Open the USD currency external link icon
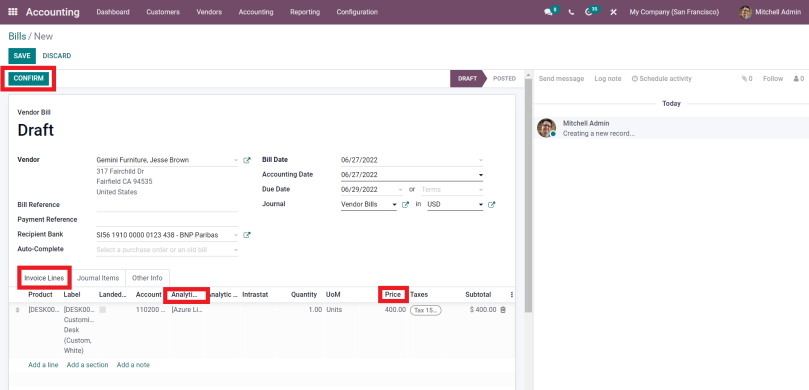This screenshot has width=809, height=390. (492, 205)
